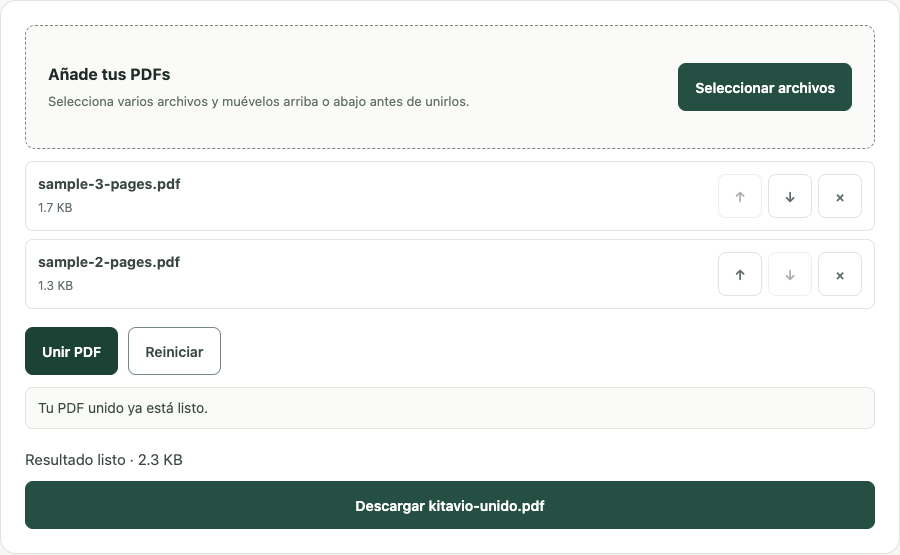Download kitavio-unido.pdf

450,505
